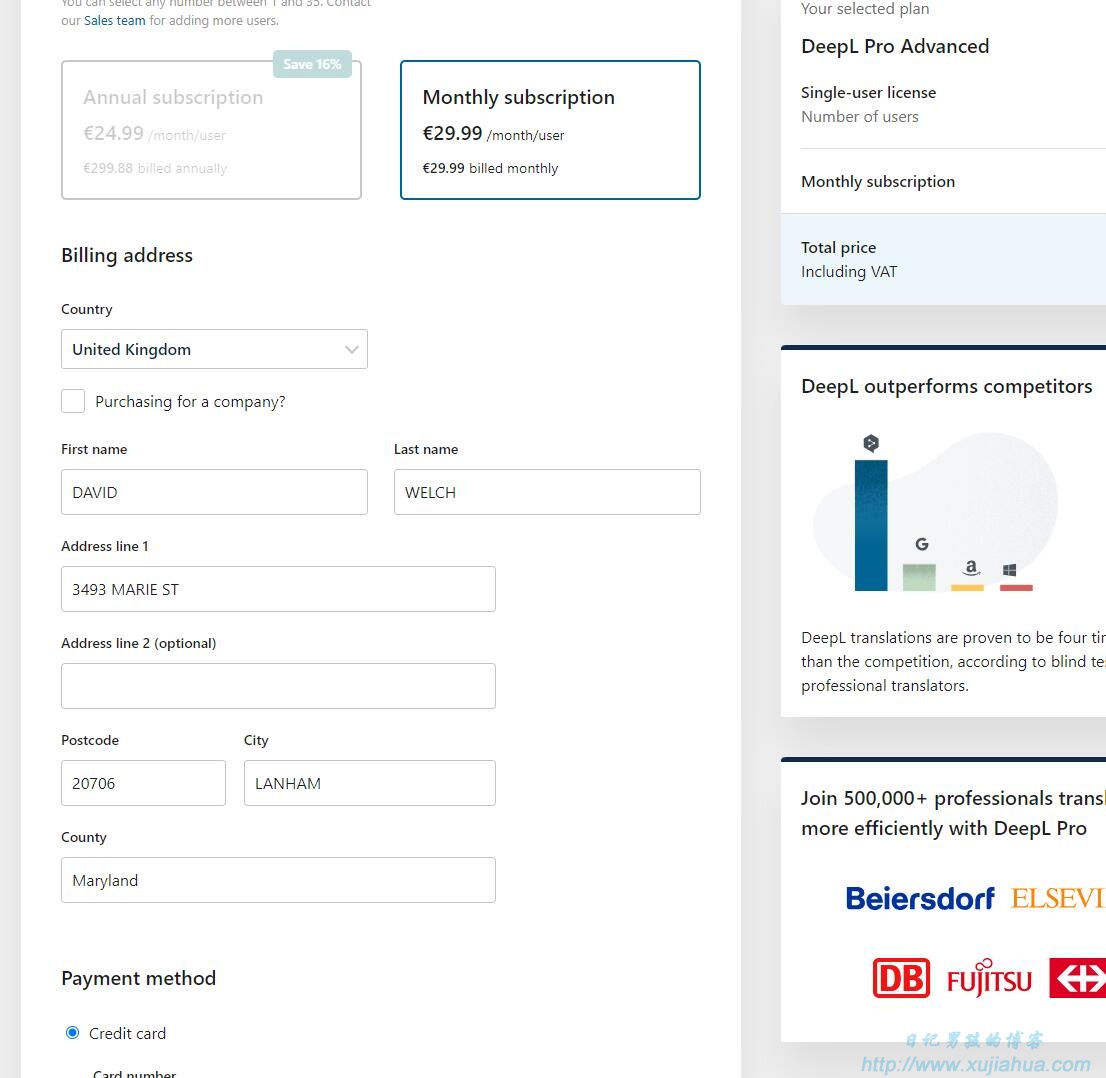Image resolution: width=1106 pixels, height=1078 pixels.
Task: Click the Elsevier logo
Action: pyautogui.click(x=1058, y=898)
